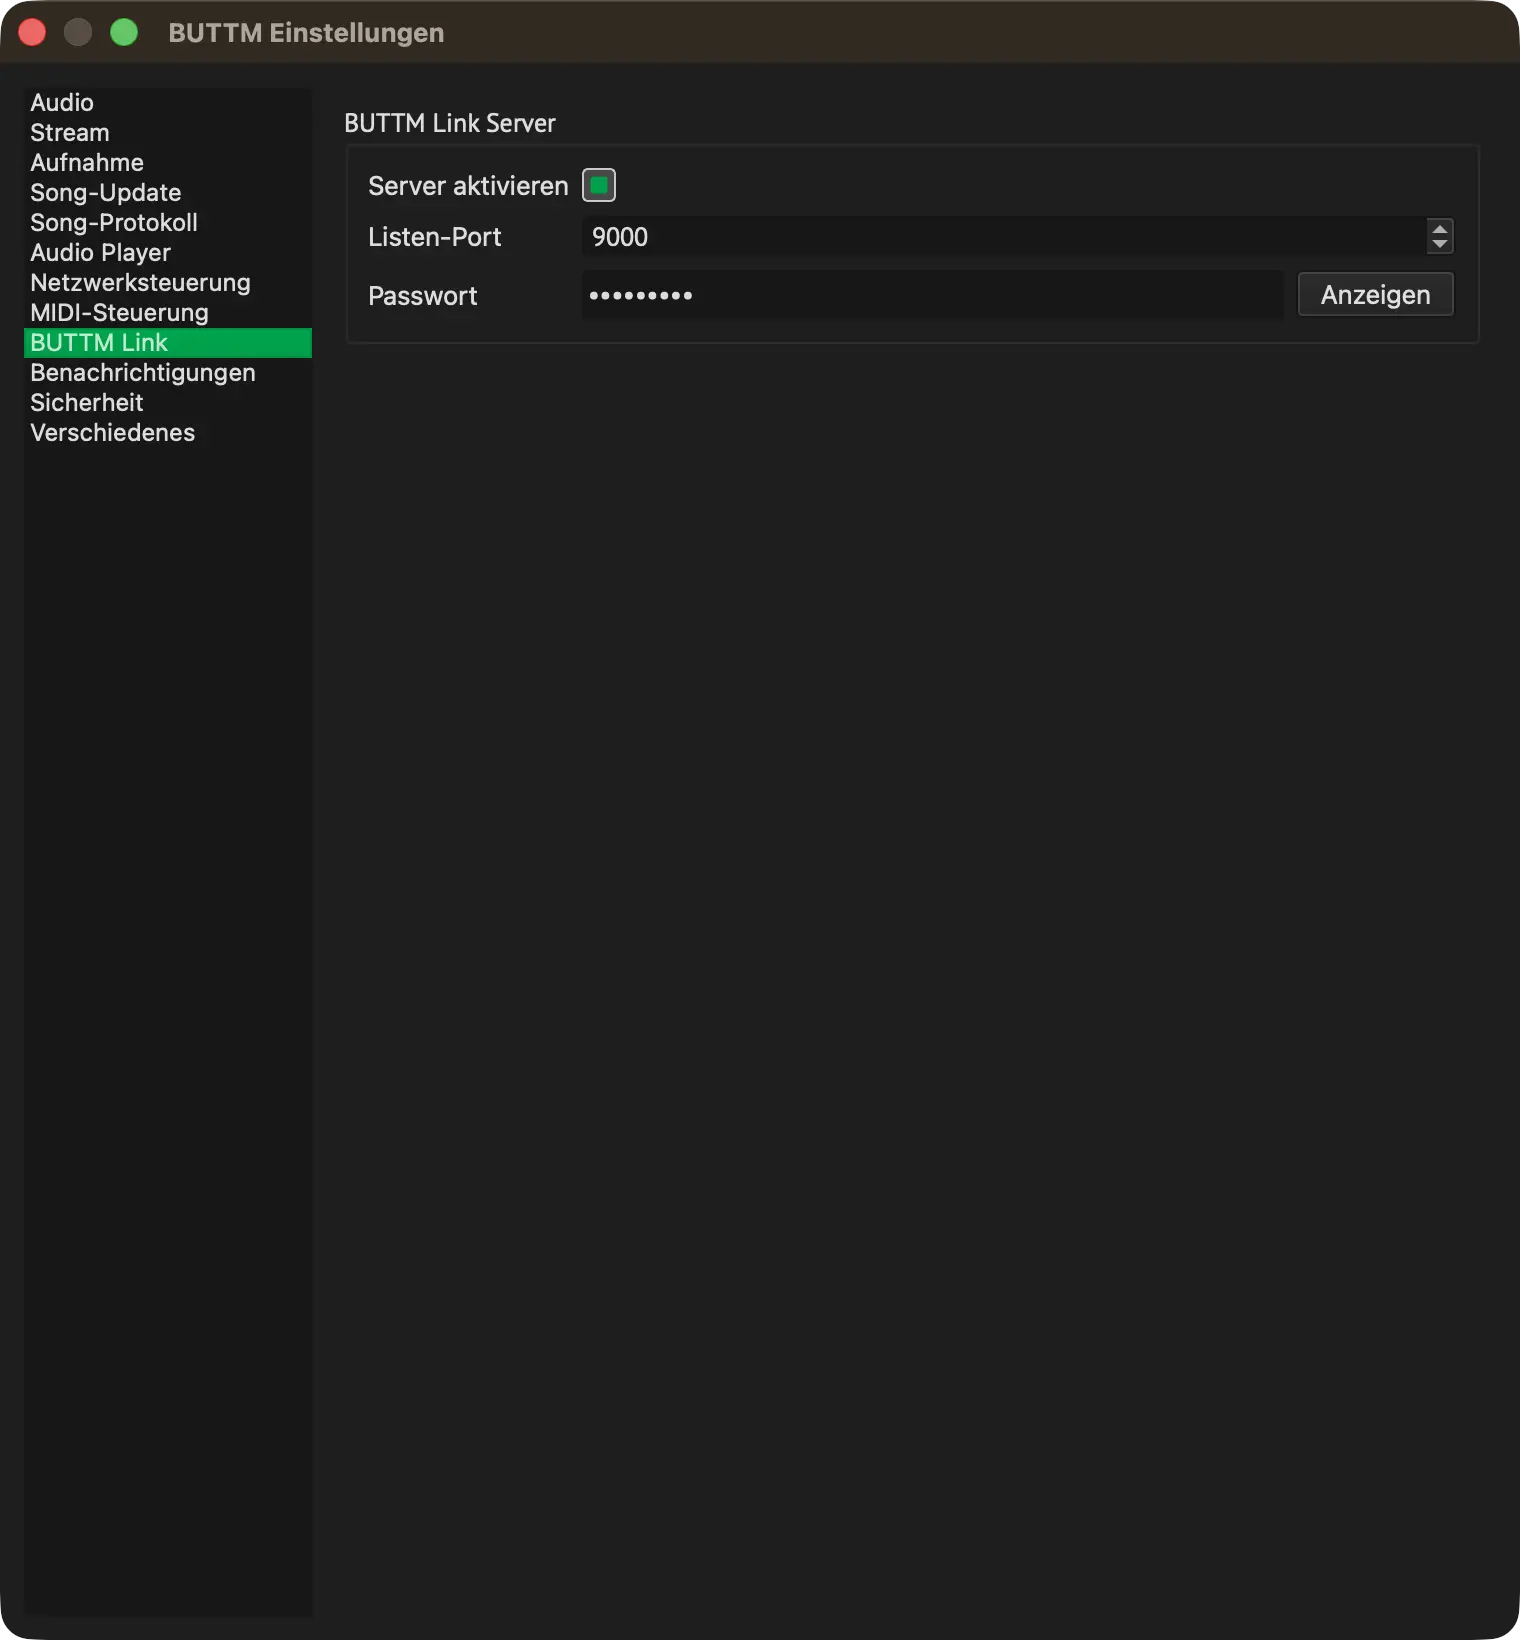Toggle the Server aktivieren checkbox
1520x1640 pixels.
599,185
